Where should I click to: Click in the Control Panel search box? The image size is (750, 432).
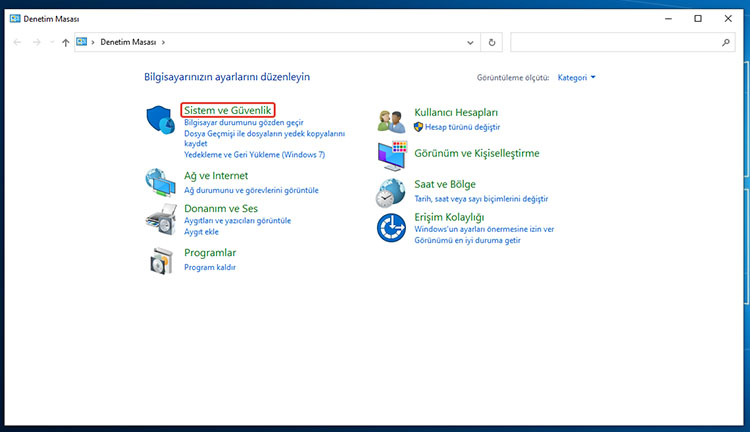[x=615, y=43]
